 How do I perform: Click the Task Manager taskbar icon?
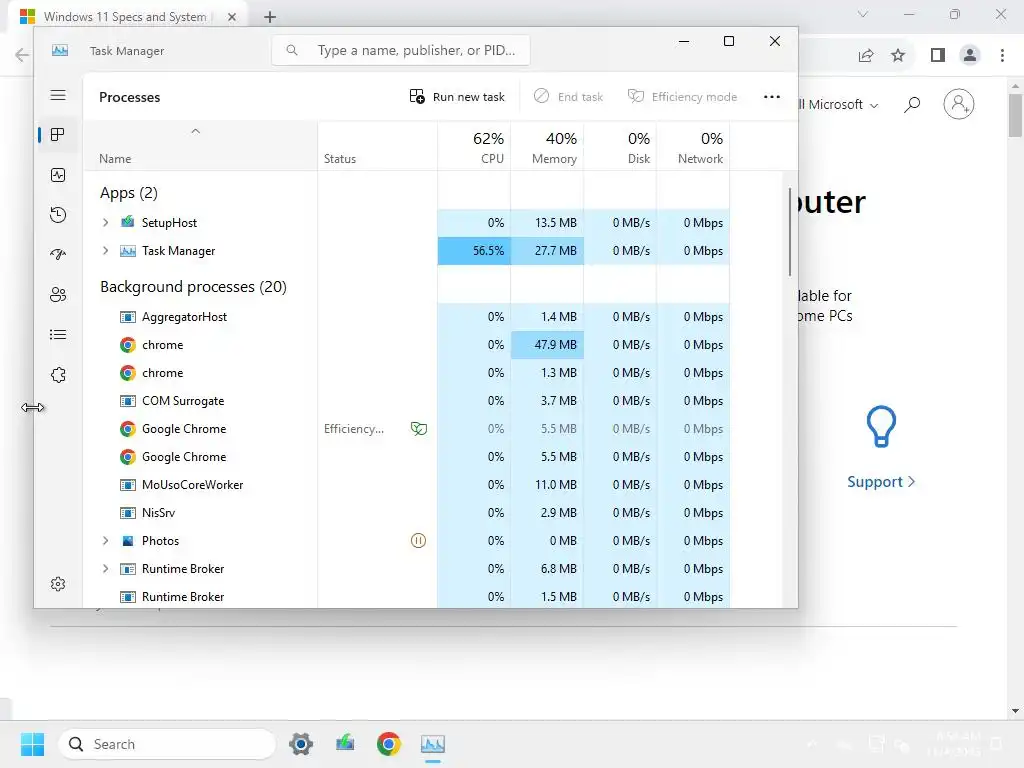click(432, 744)
